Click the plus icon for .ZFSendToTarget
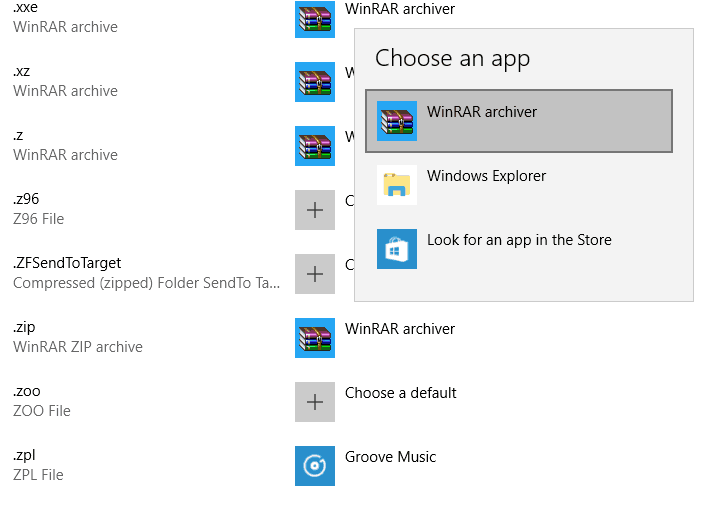Viewport: 705px width, 527px height. tap(315, 274)
